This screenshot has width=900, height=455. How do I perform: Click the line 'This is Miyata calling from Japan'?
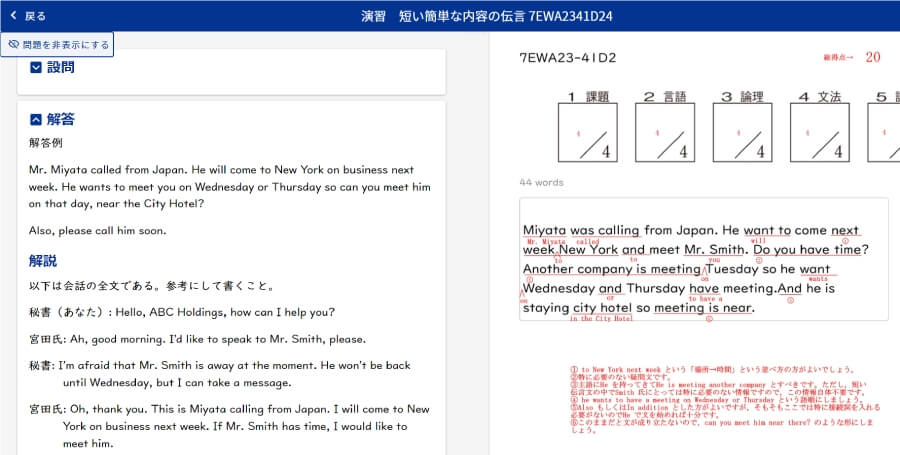click(230, 409)
